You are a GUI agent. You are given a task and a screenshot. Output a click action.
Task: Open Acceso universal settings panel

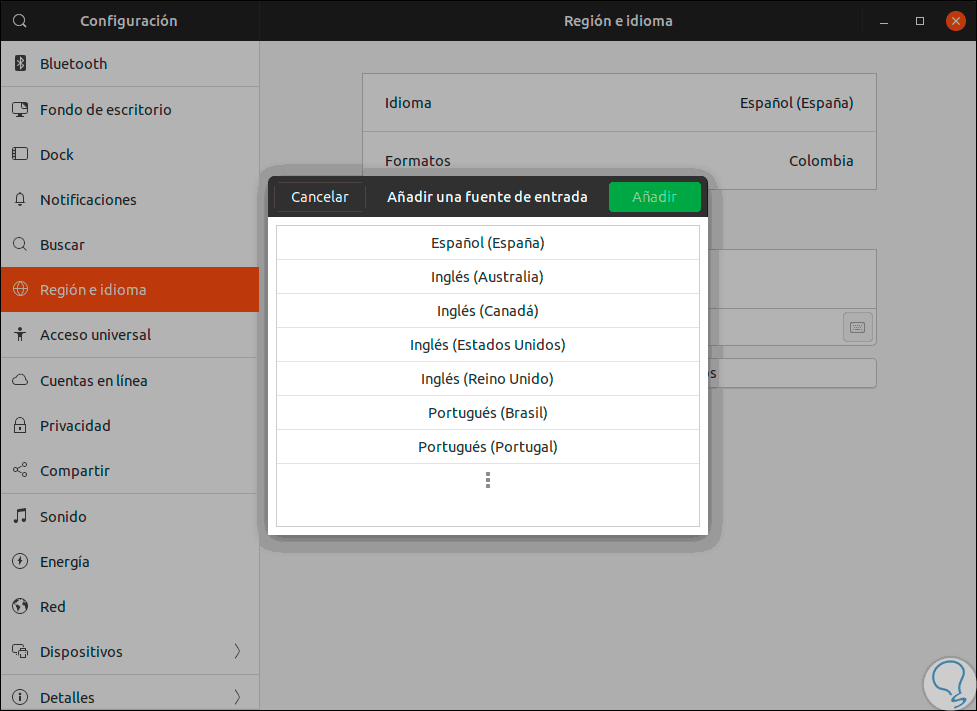(x=95, y=335)
